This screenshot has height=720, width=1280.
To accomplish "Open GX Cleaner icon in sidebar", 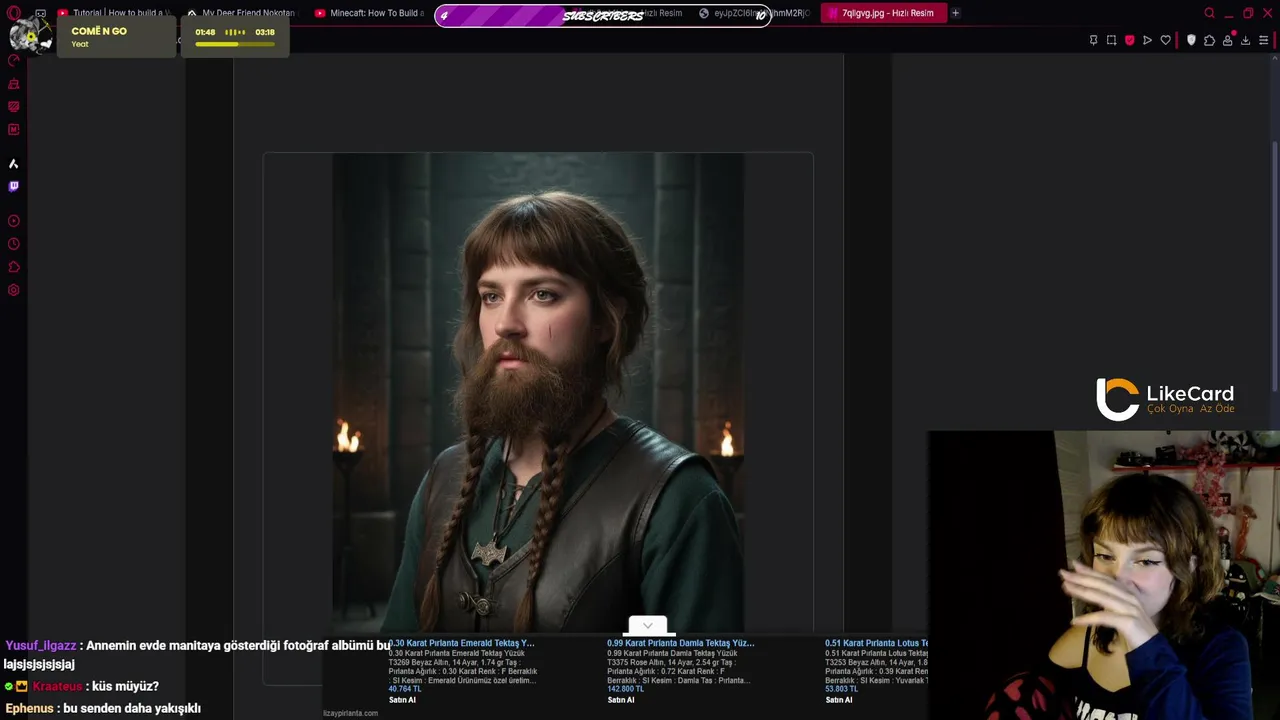I will (14, 84).
